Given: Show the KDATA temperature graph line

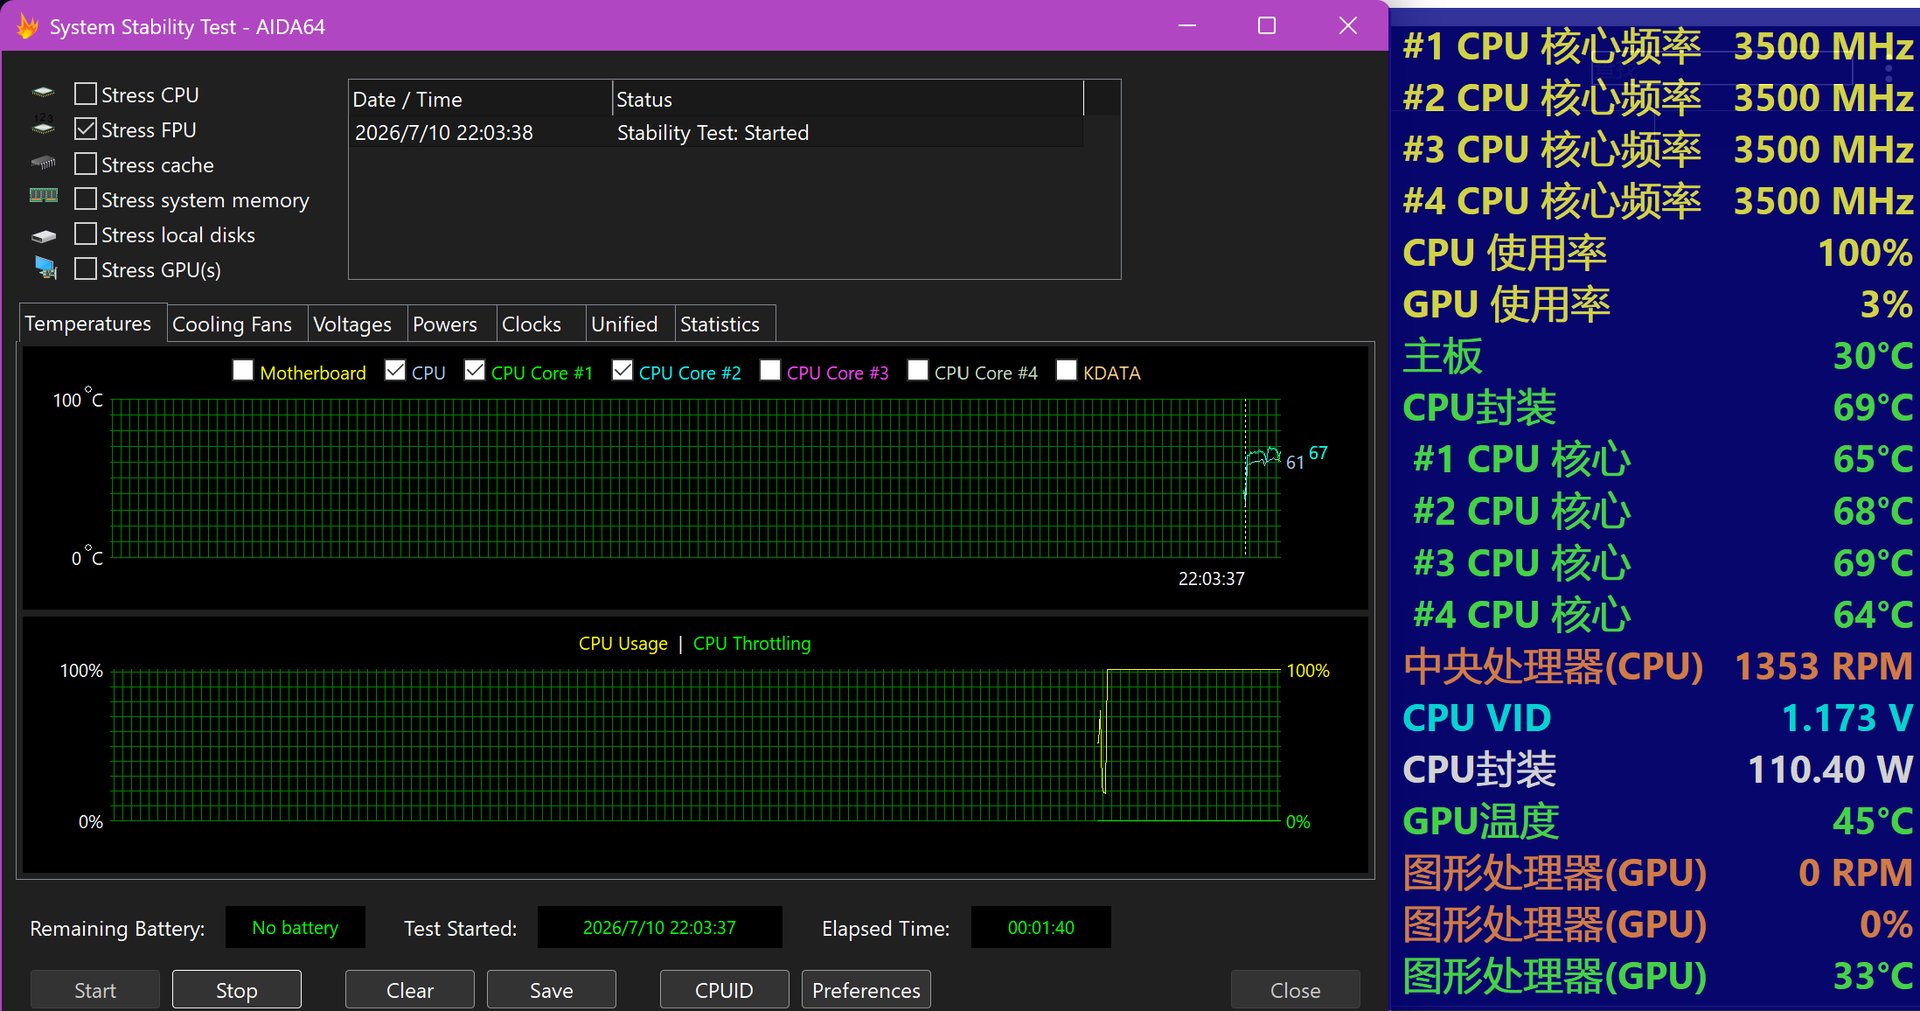Looking at the screenshot, I should coord(1067,371).
